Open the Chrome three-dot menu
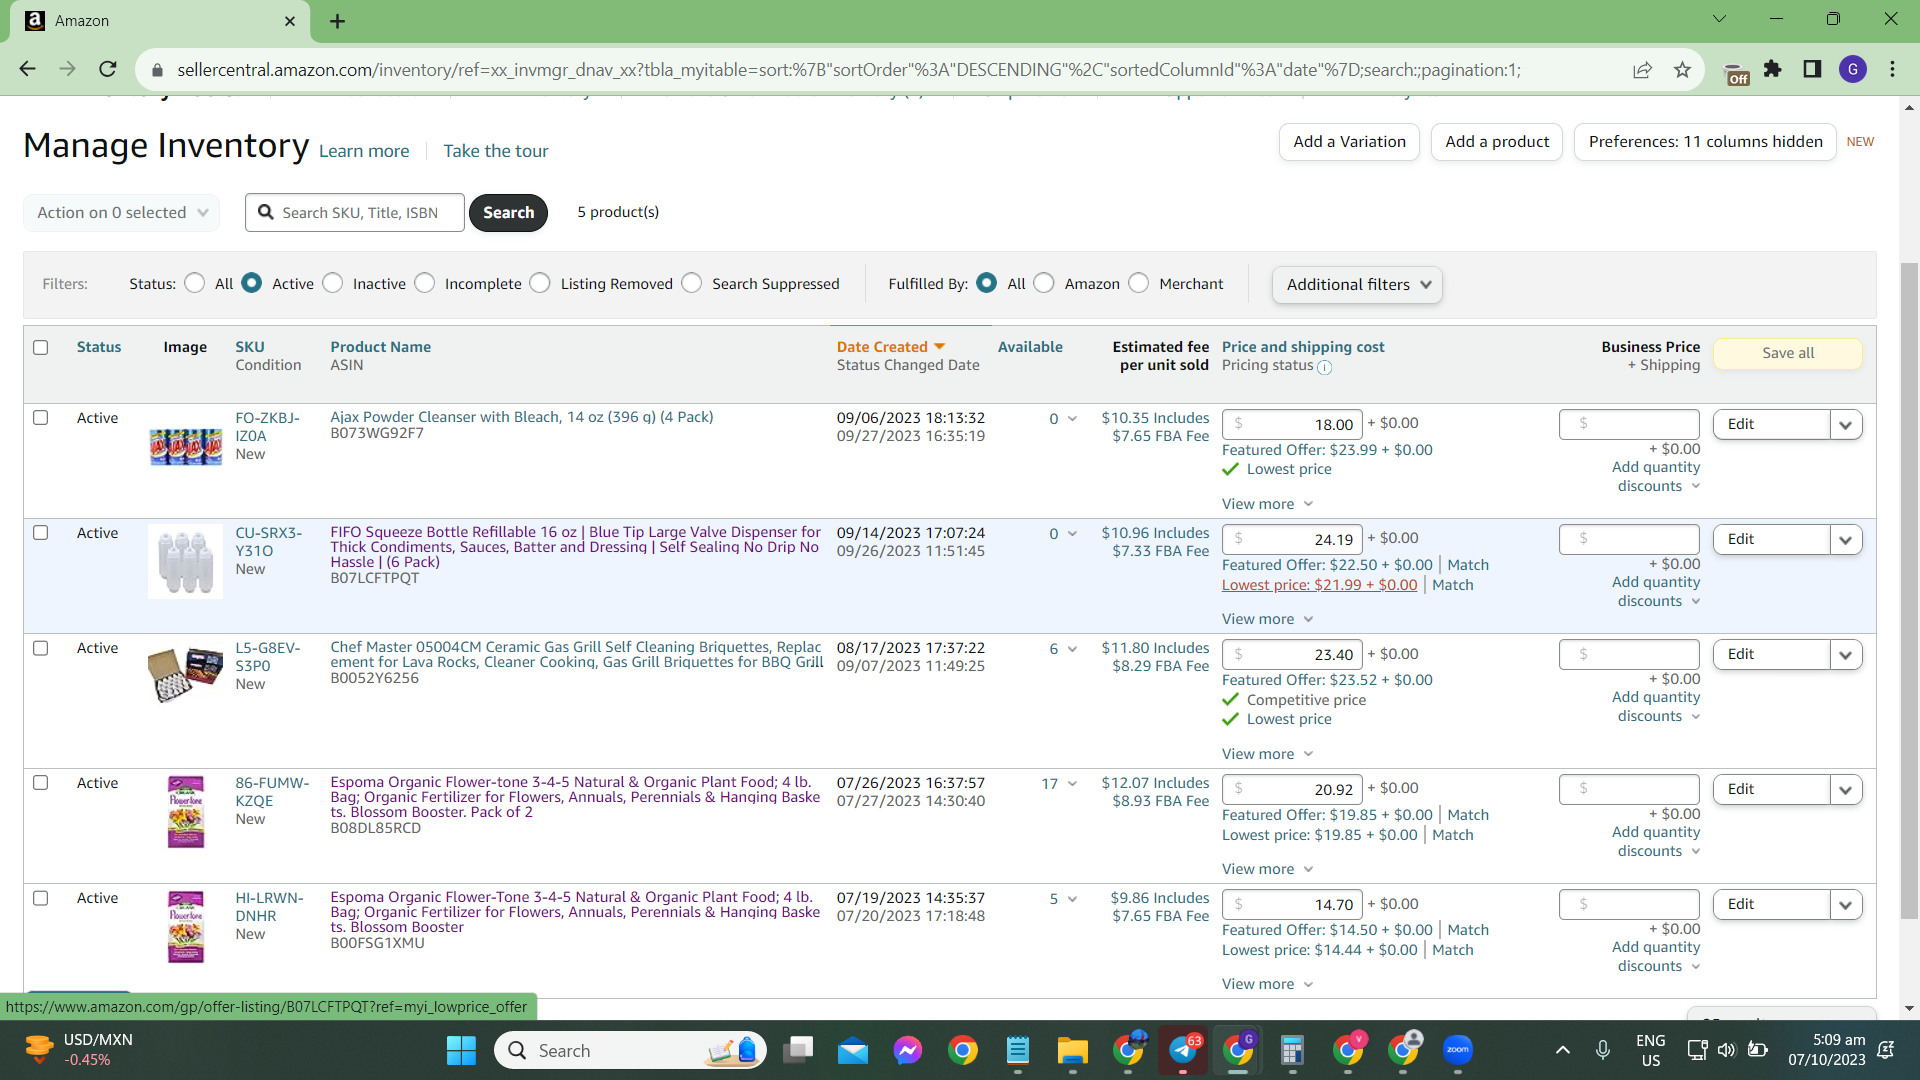The image size is (1920, 1080). (1892, 69)
